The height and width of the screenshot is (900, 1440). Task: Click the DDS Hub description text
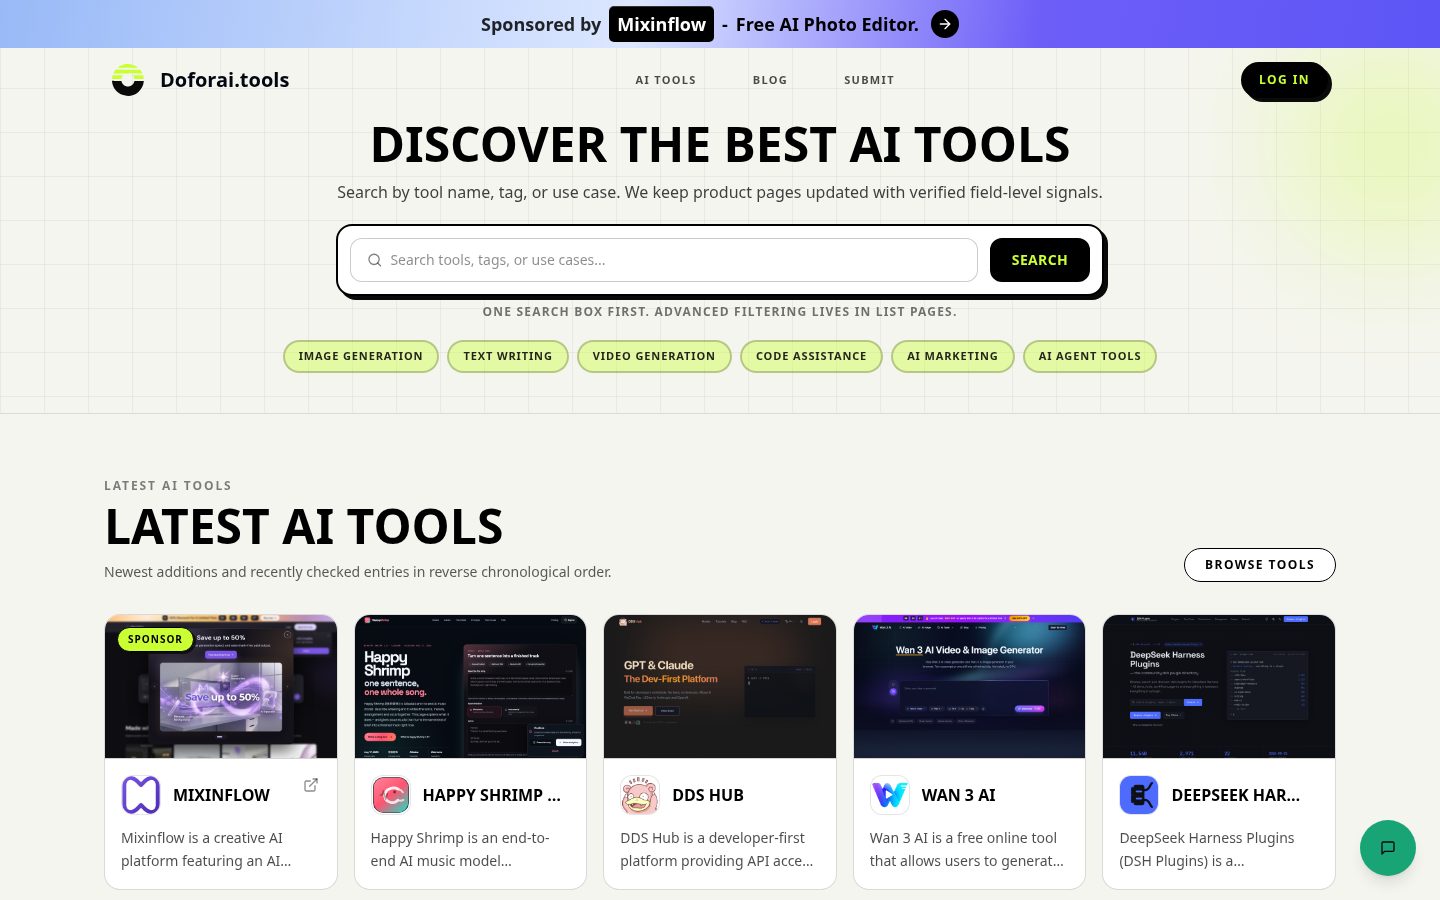point(717,849)
